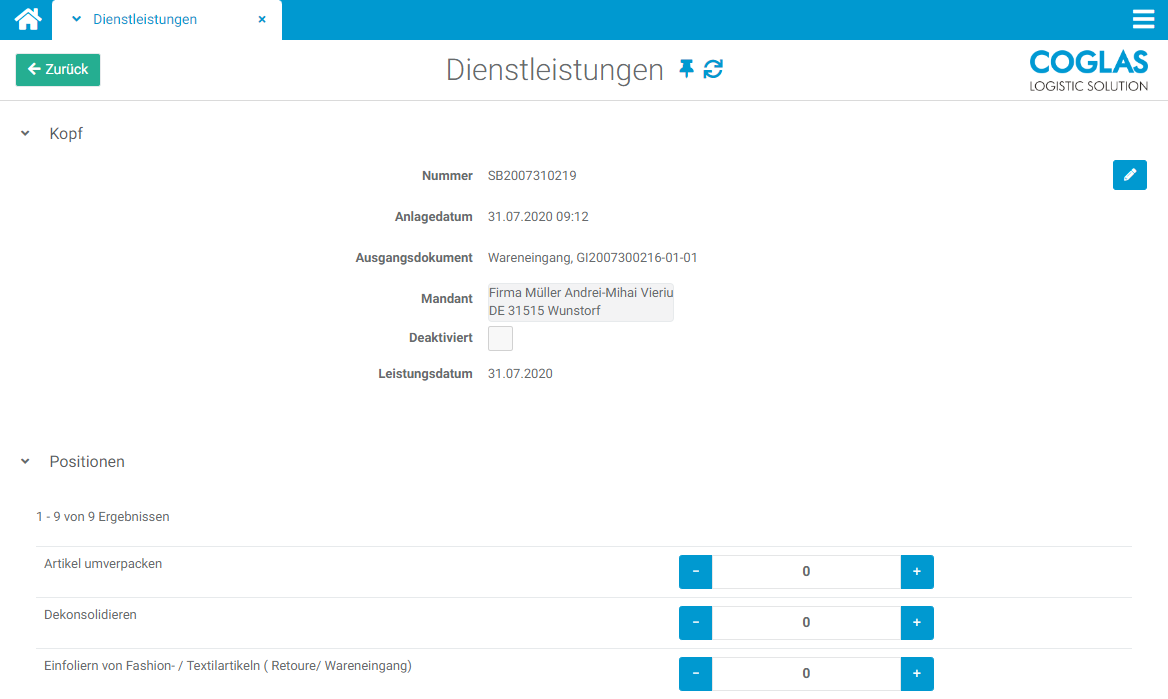Screen dimensions: 1168x699
Task: Open the hamburger menu
Action: pyautogui.click(x=1143, y=19)
